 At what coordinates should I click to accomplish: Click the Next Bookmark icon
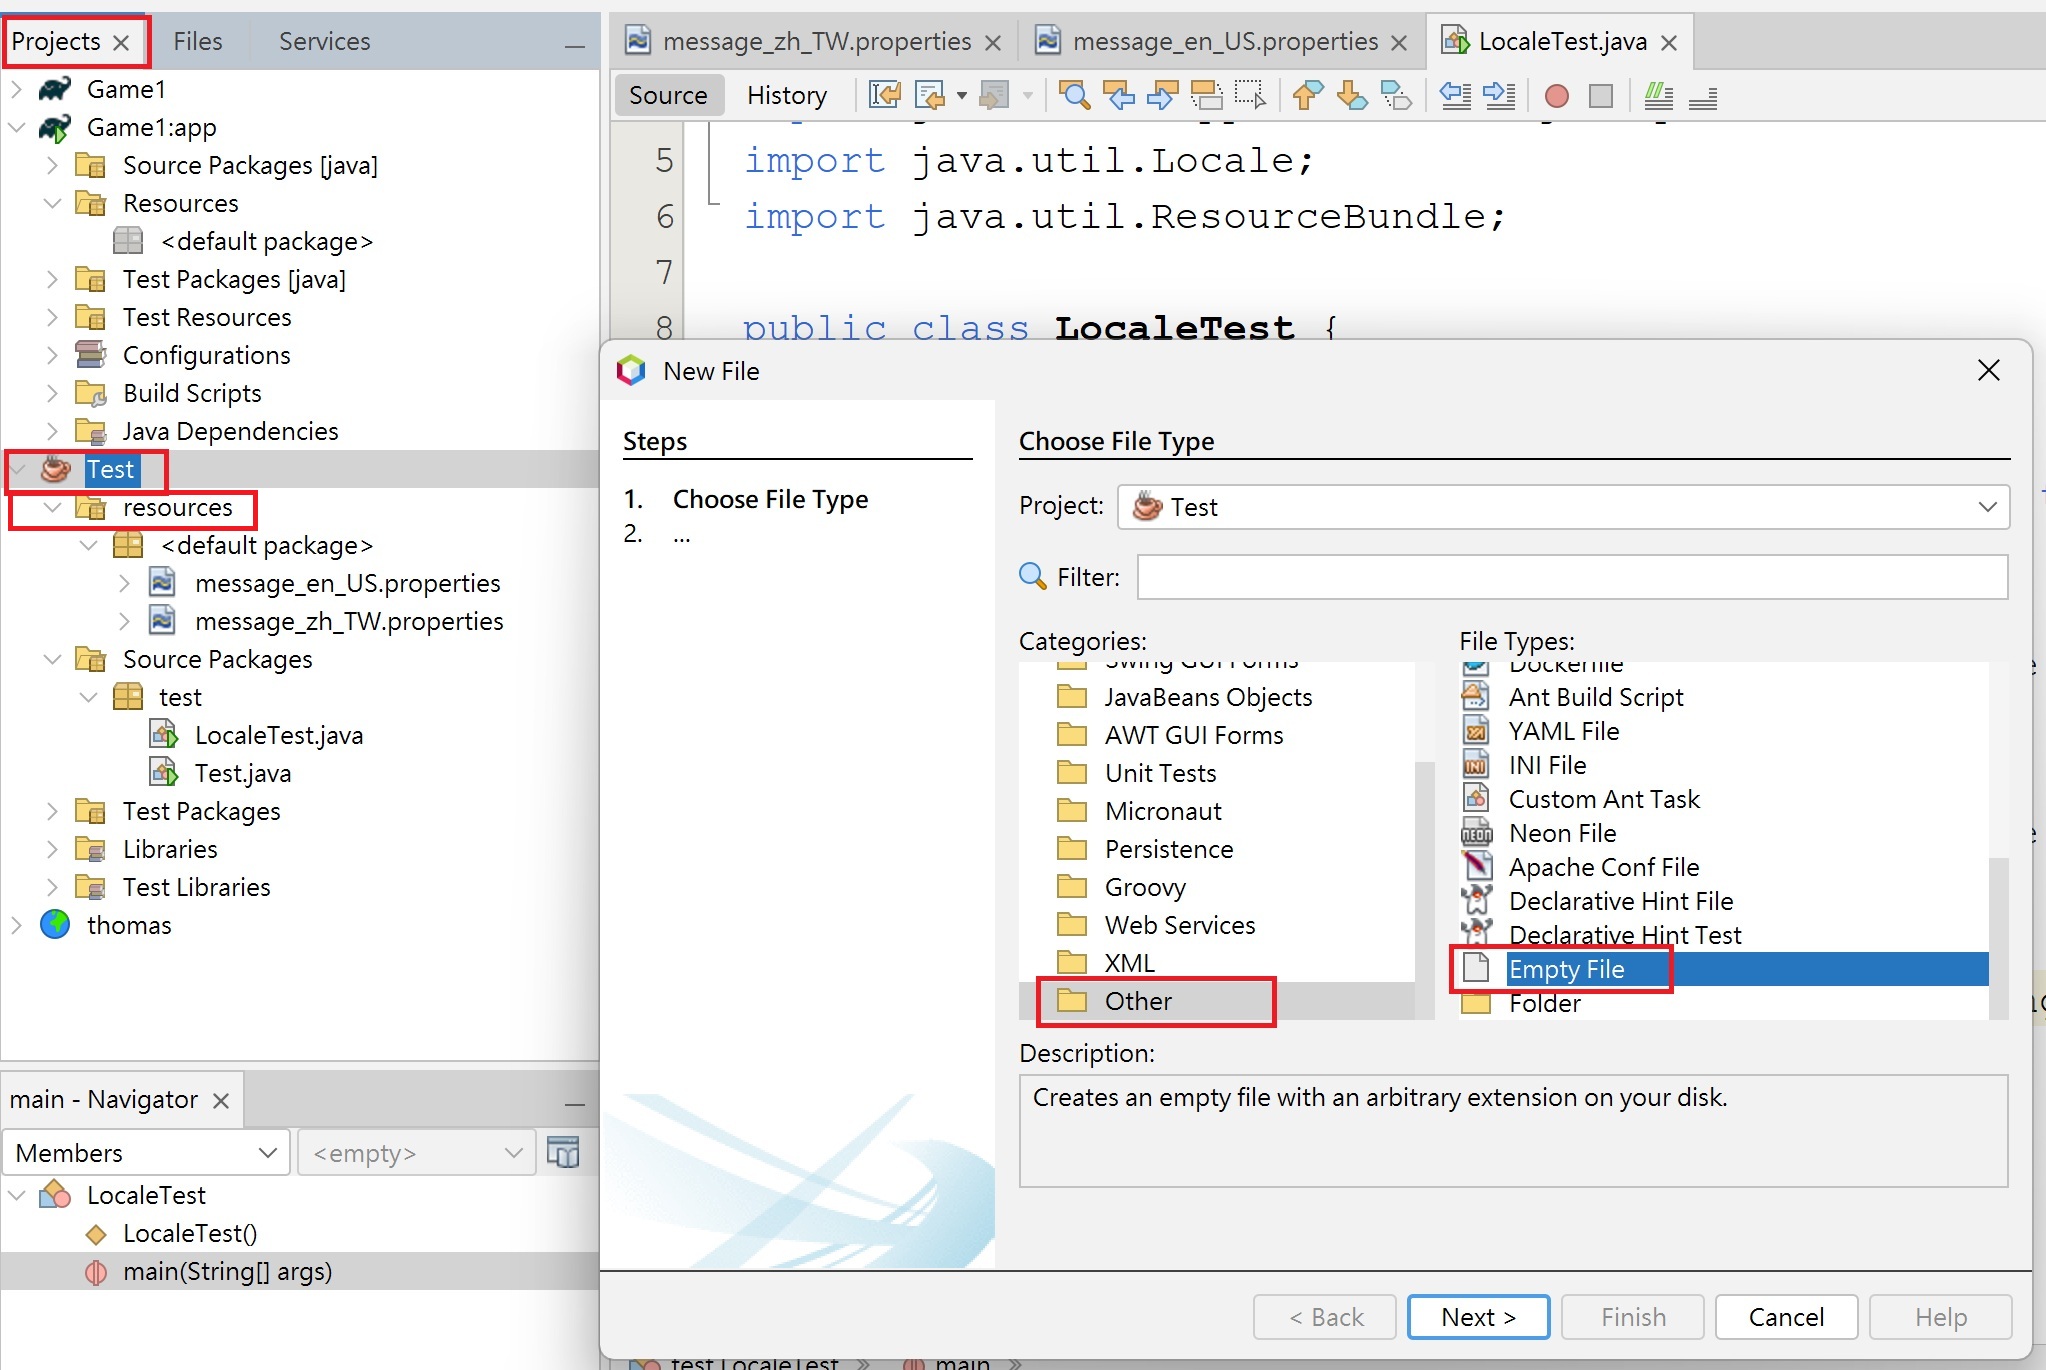(x=1352, y=96)
